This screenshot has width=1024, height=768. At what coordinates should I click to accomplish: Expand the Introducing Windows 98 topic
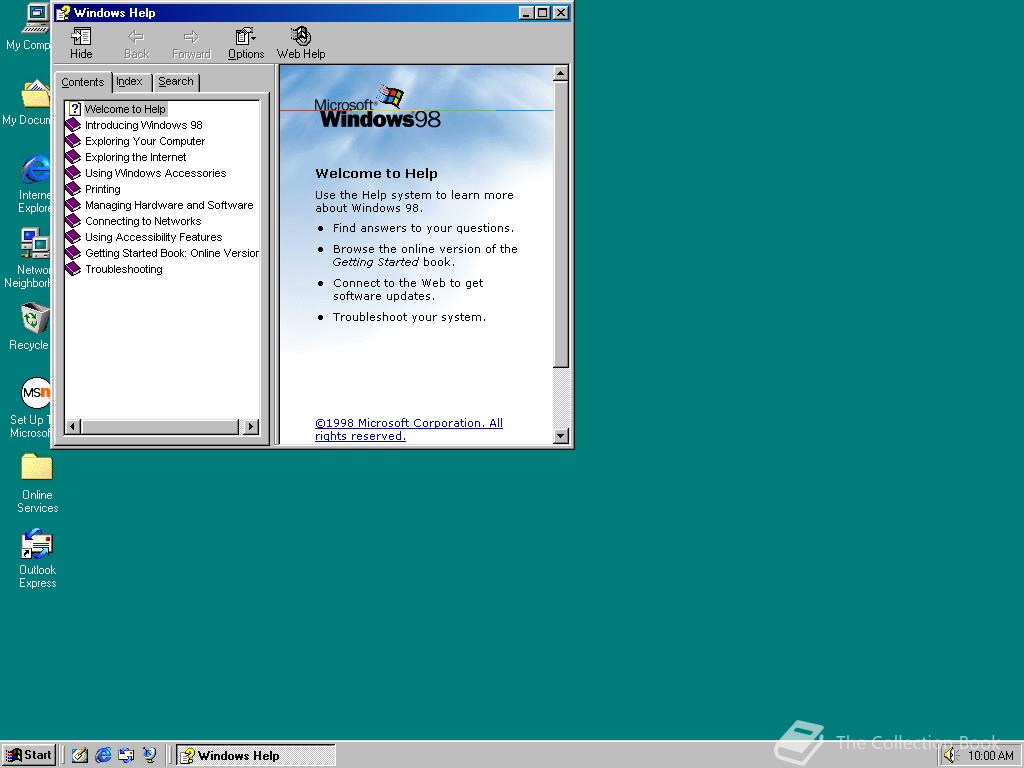tap(144, 125)
